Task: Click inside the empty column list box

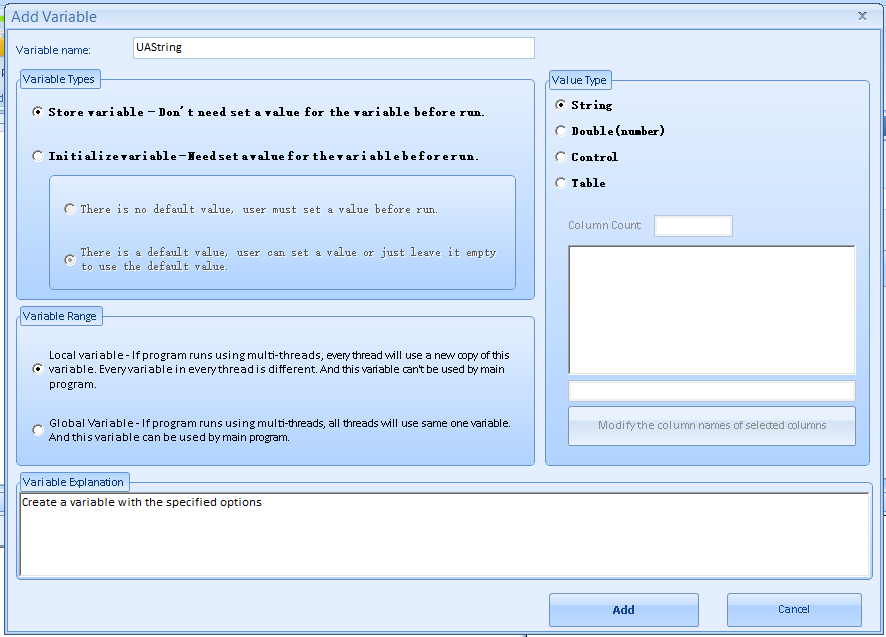Action: point(711,309)
